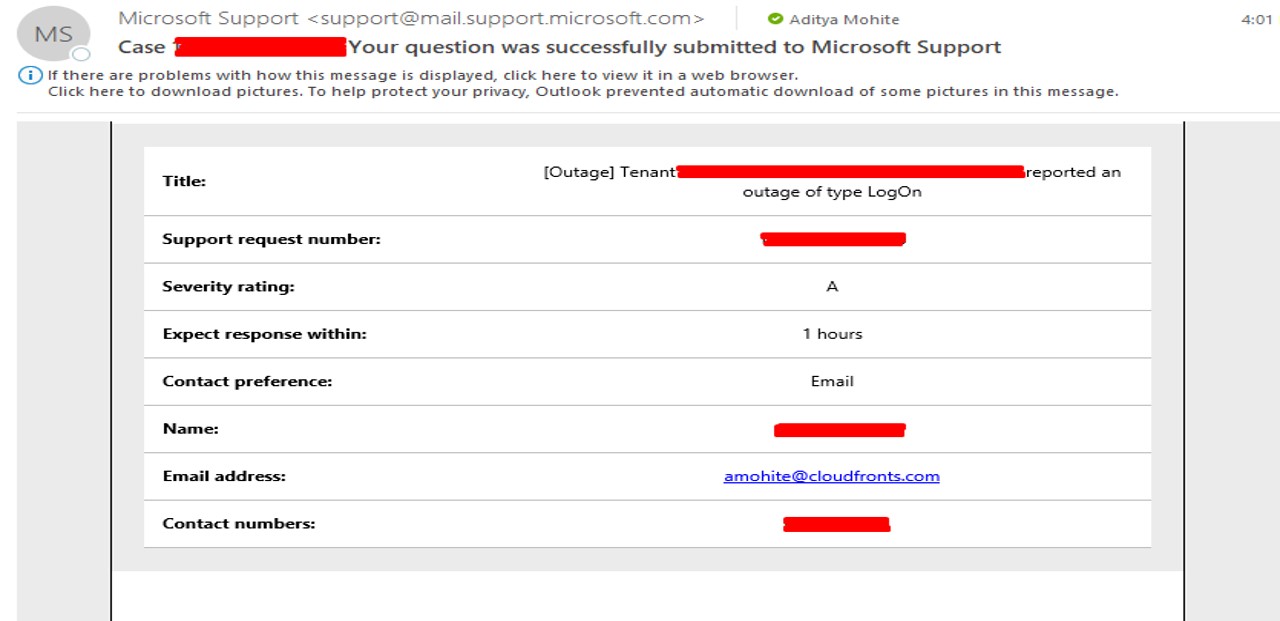Image resolution: width=1280 pixels, height=621 pixels.
Task: Click the green presence icon beside Aditya Mohite
Action: pos(775,19)
